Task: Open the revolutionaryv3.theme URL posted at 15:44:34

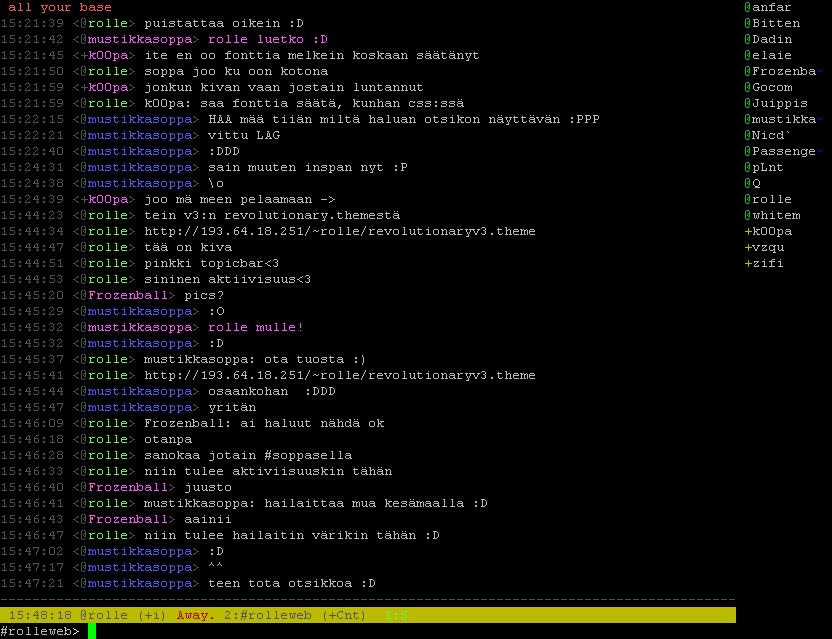Action: [x=340, y=231]
